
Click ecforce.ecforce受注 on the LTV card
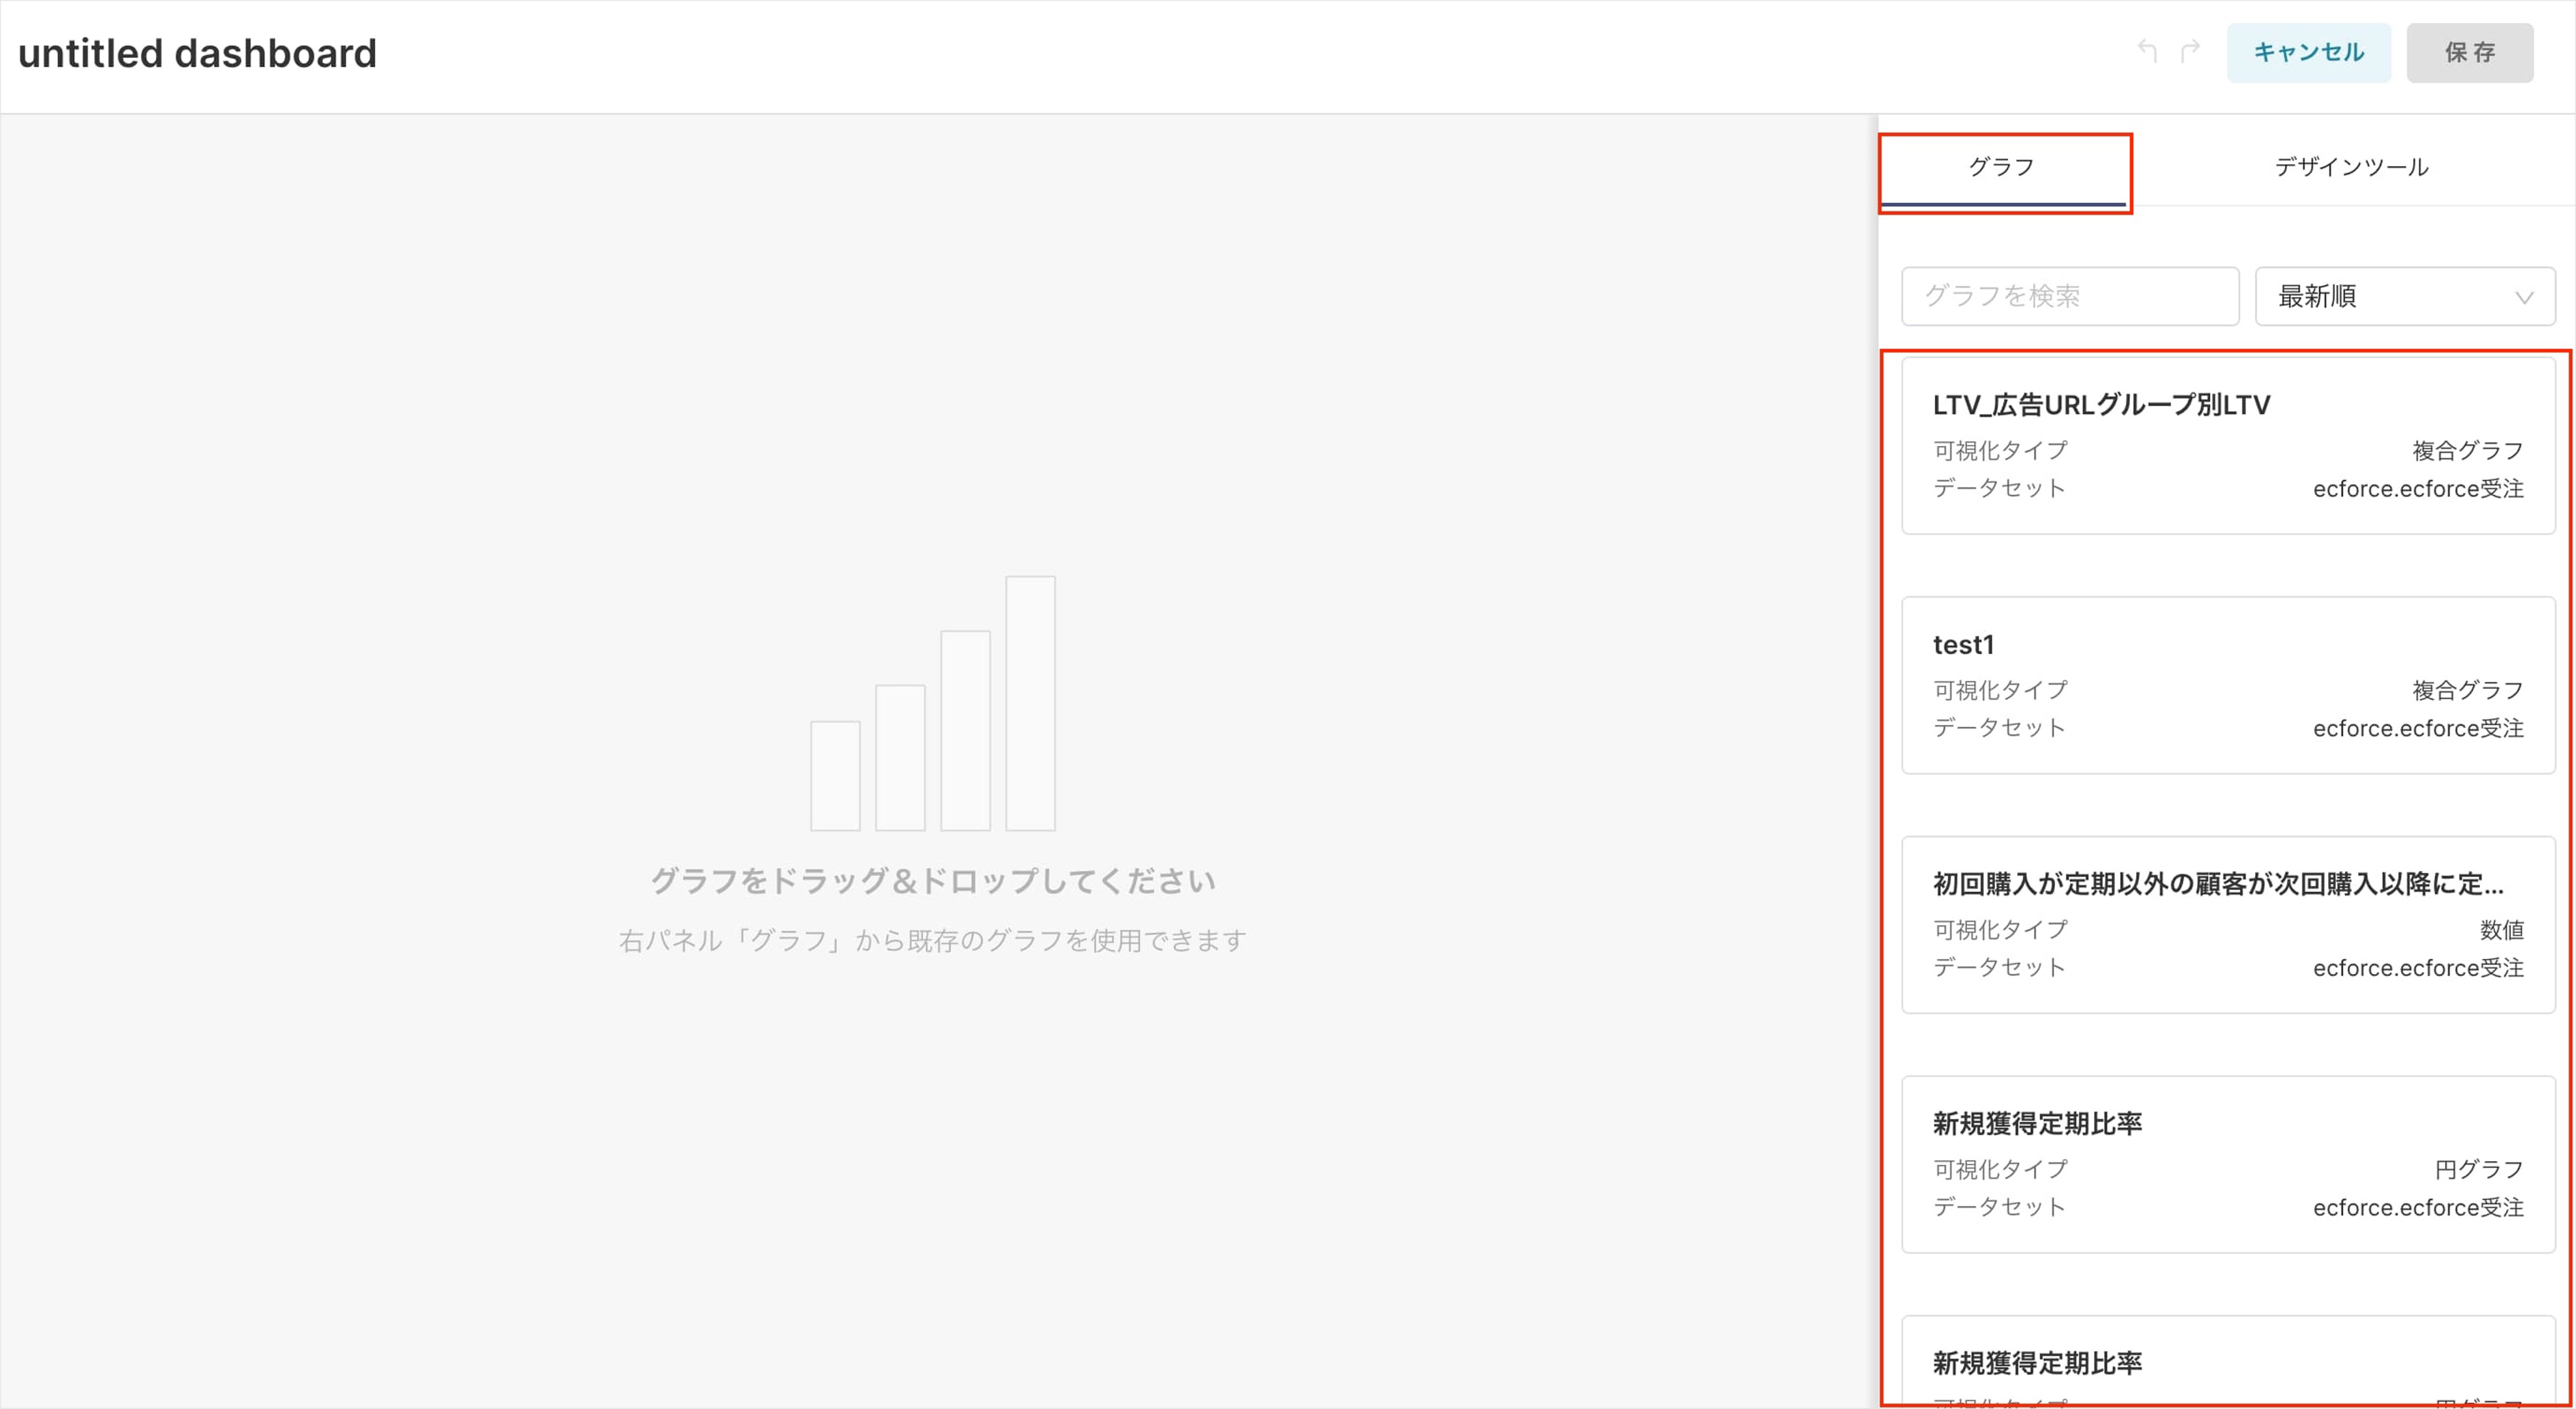coord(2418,489)
